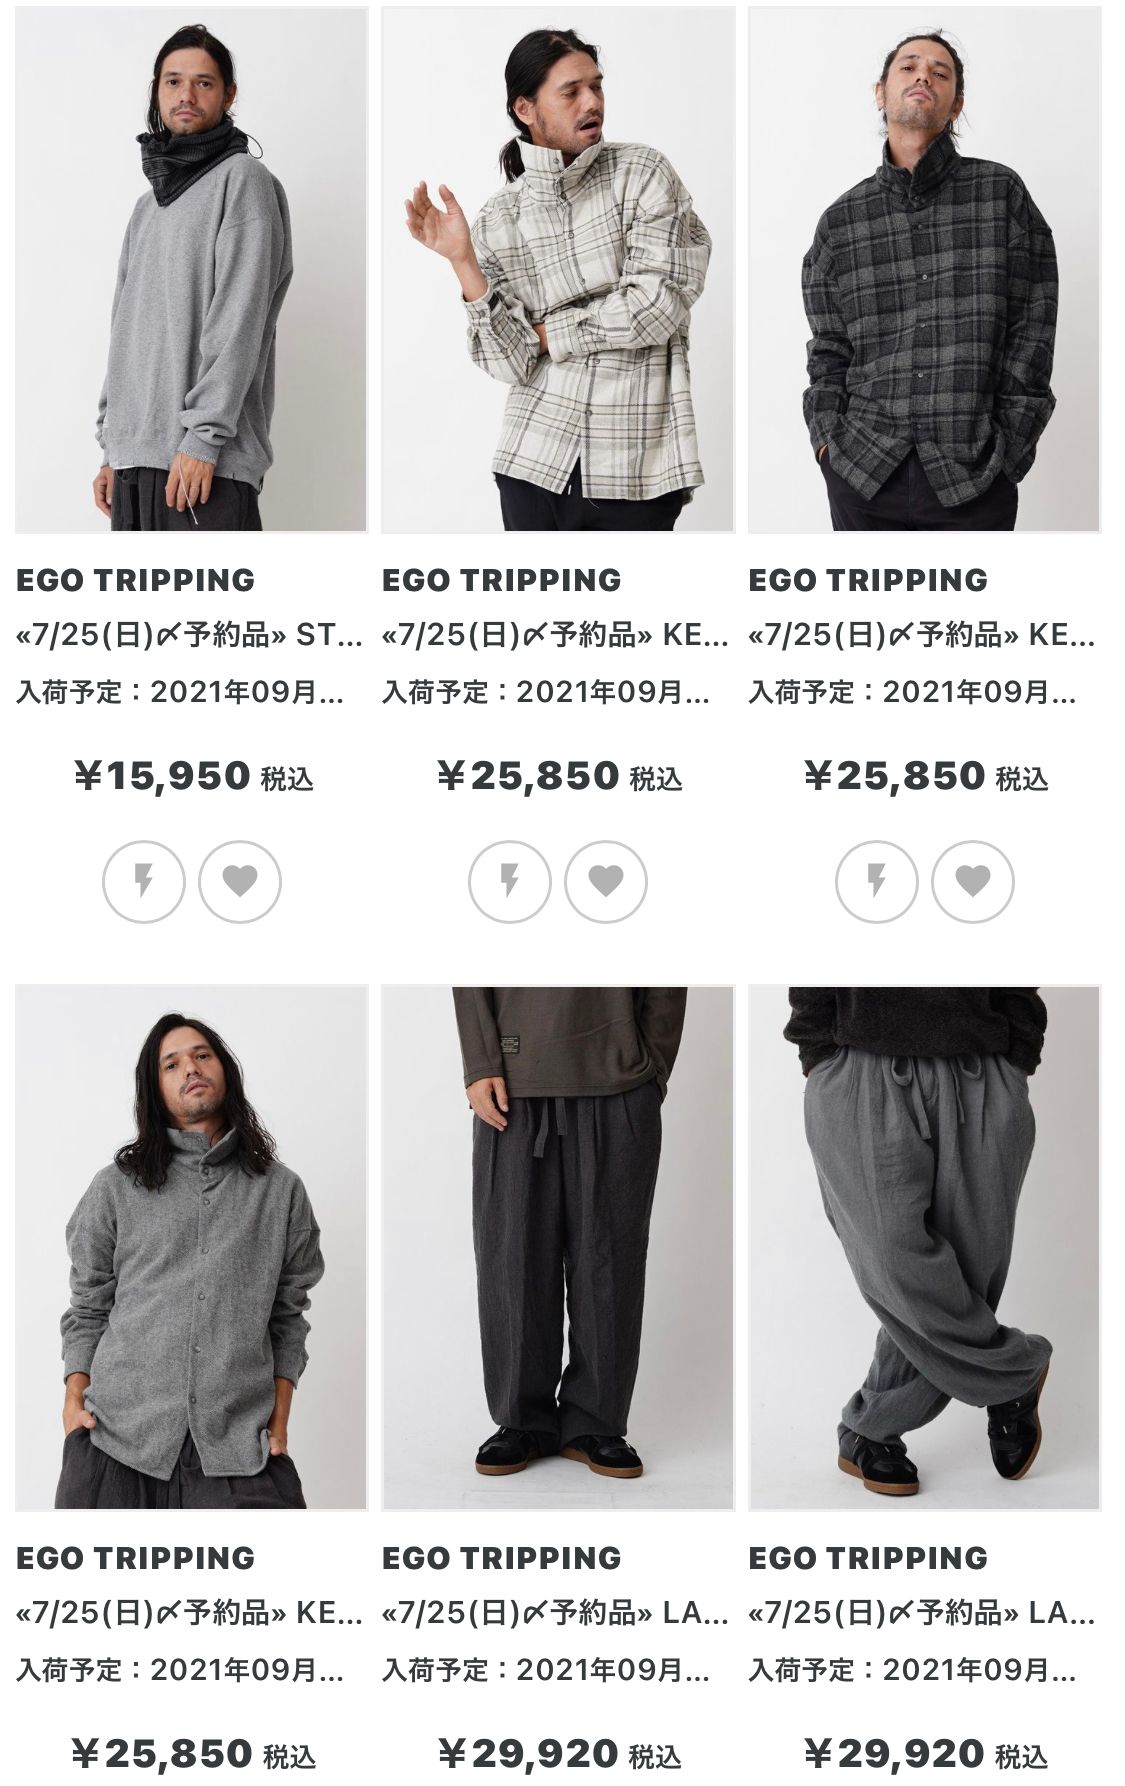1125x1786 pixels.
Task: Favorite the gray sweatshirt with heart icon
Action: (240, 881)
